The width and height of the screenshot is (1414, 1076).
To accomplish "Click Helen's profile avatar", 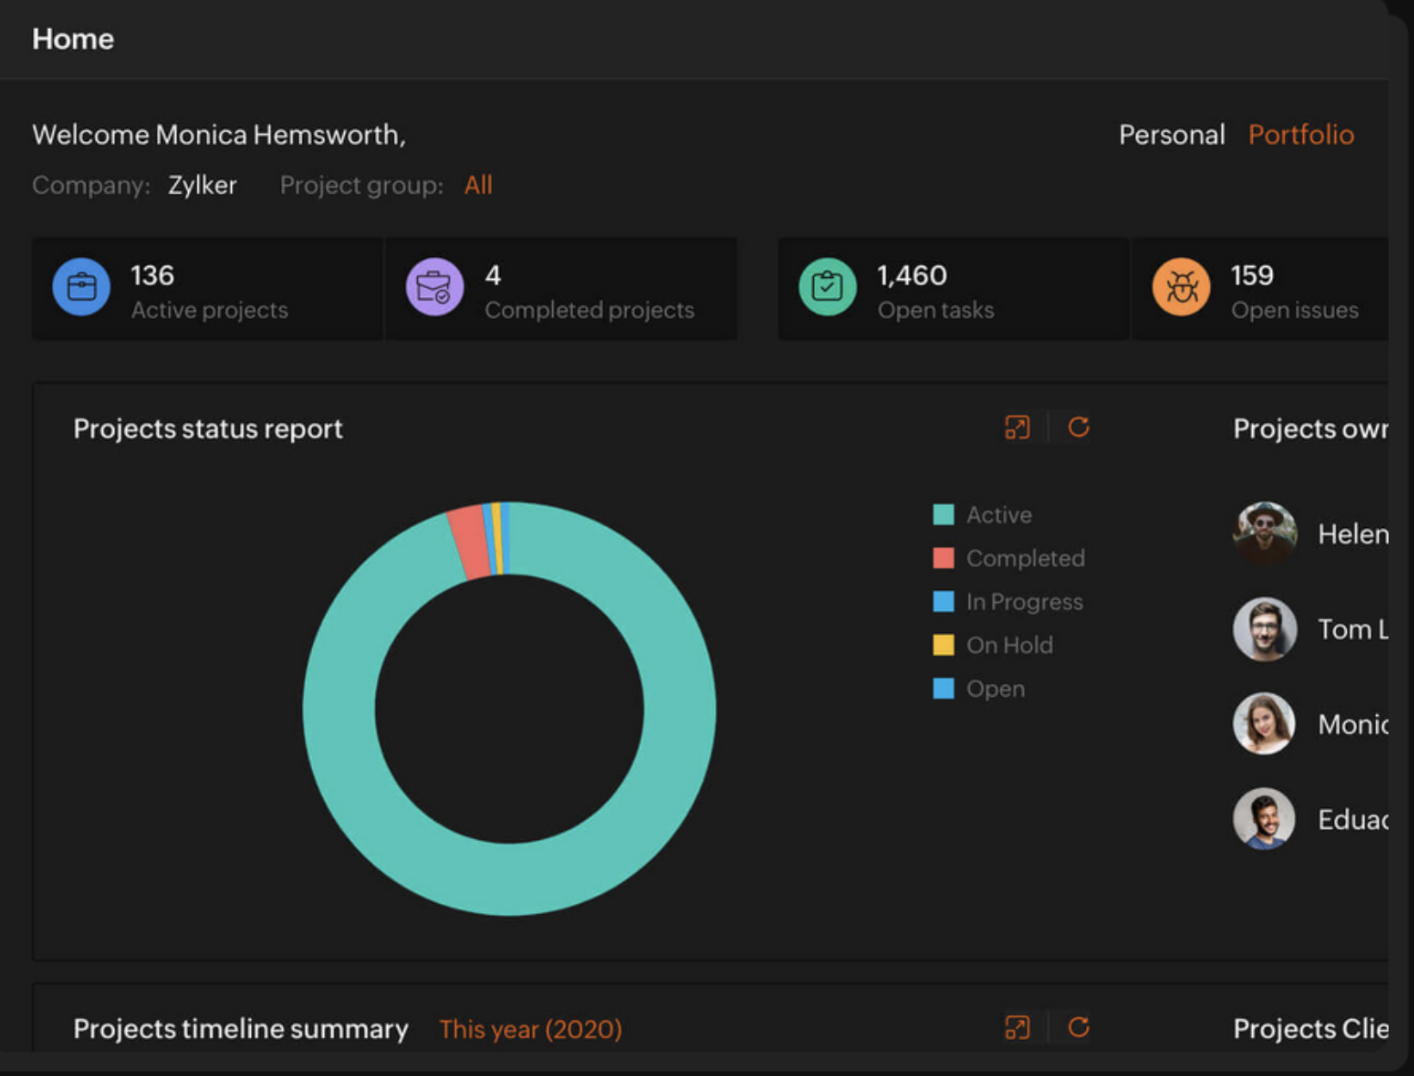I will coord(1264,533).
